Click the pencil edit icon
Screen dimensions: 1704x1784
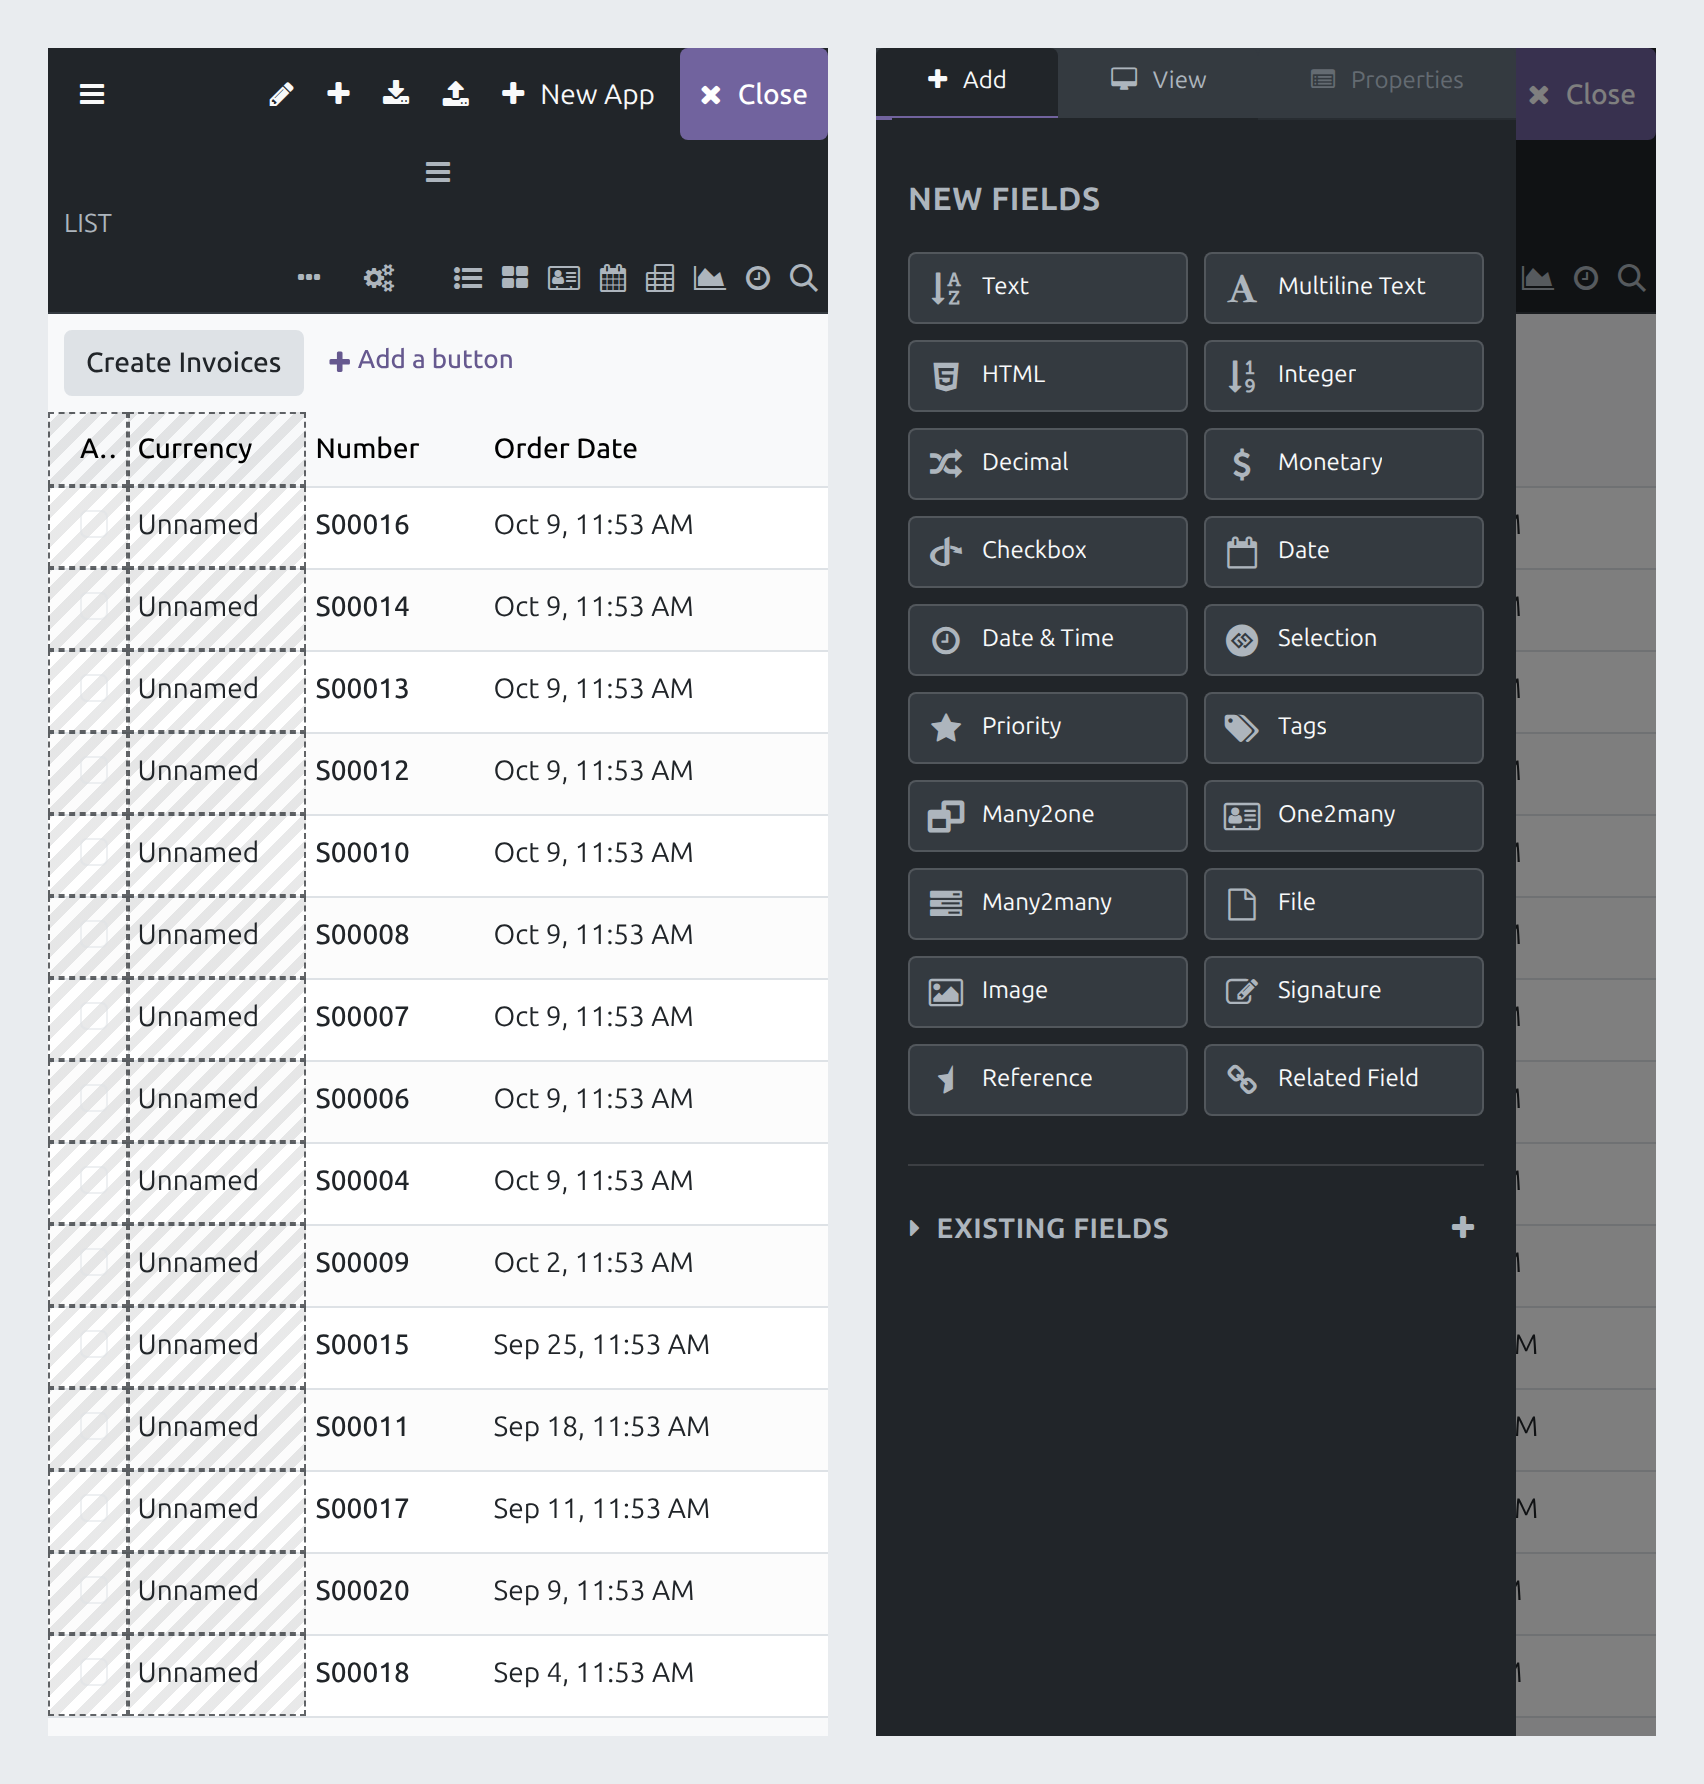tap(282, 94)
